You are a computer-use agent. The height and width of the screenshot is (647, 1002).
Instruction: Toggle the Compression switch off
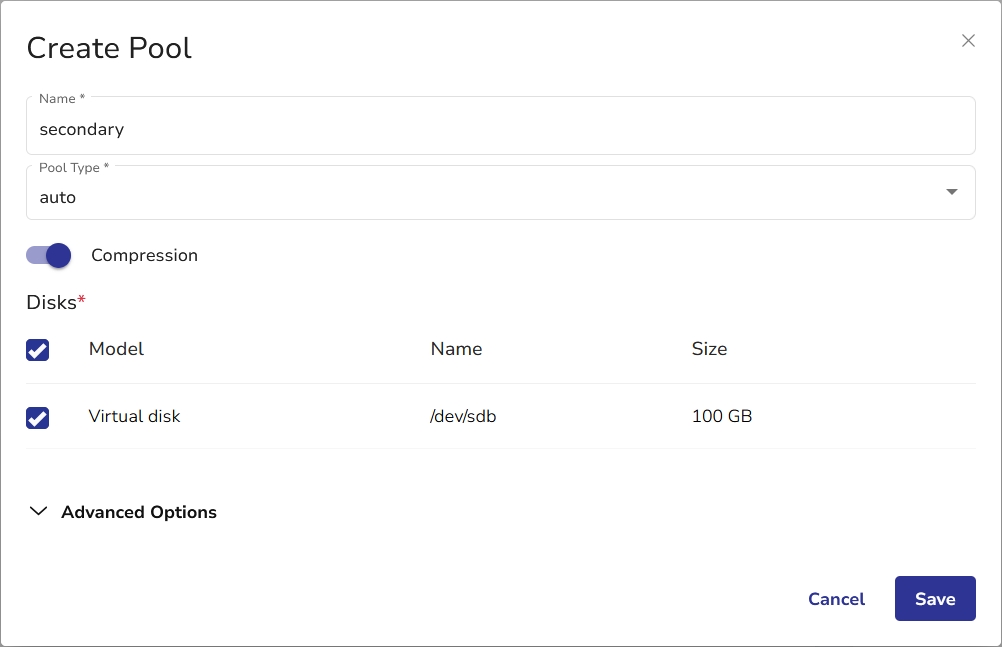coord(49,256)
